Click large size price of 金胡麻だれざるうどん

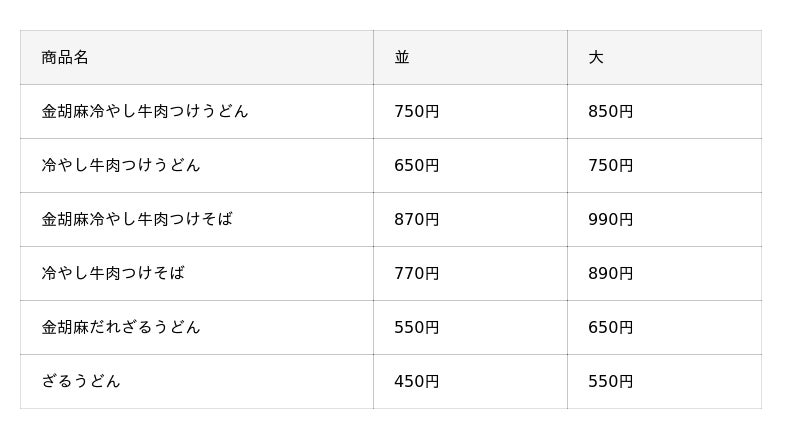pyautogui.click(x=611, y=327)
